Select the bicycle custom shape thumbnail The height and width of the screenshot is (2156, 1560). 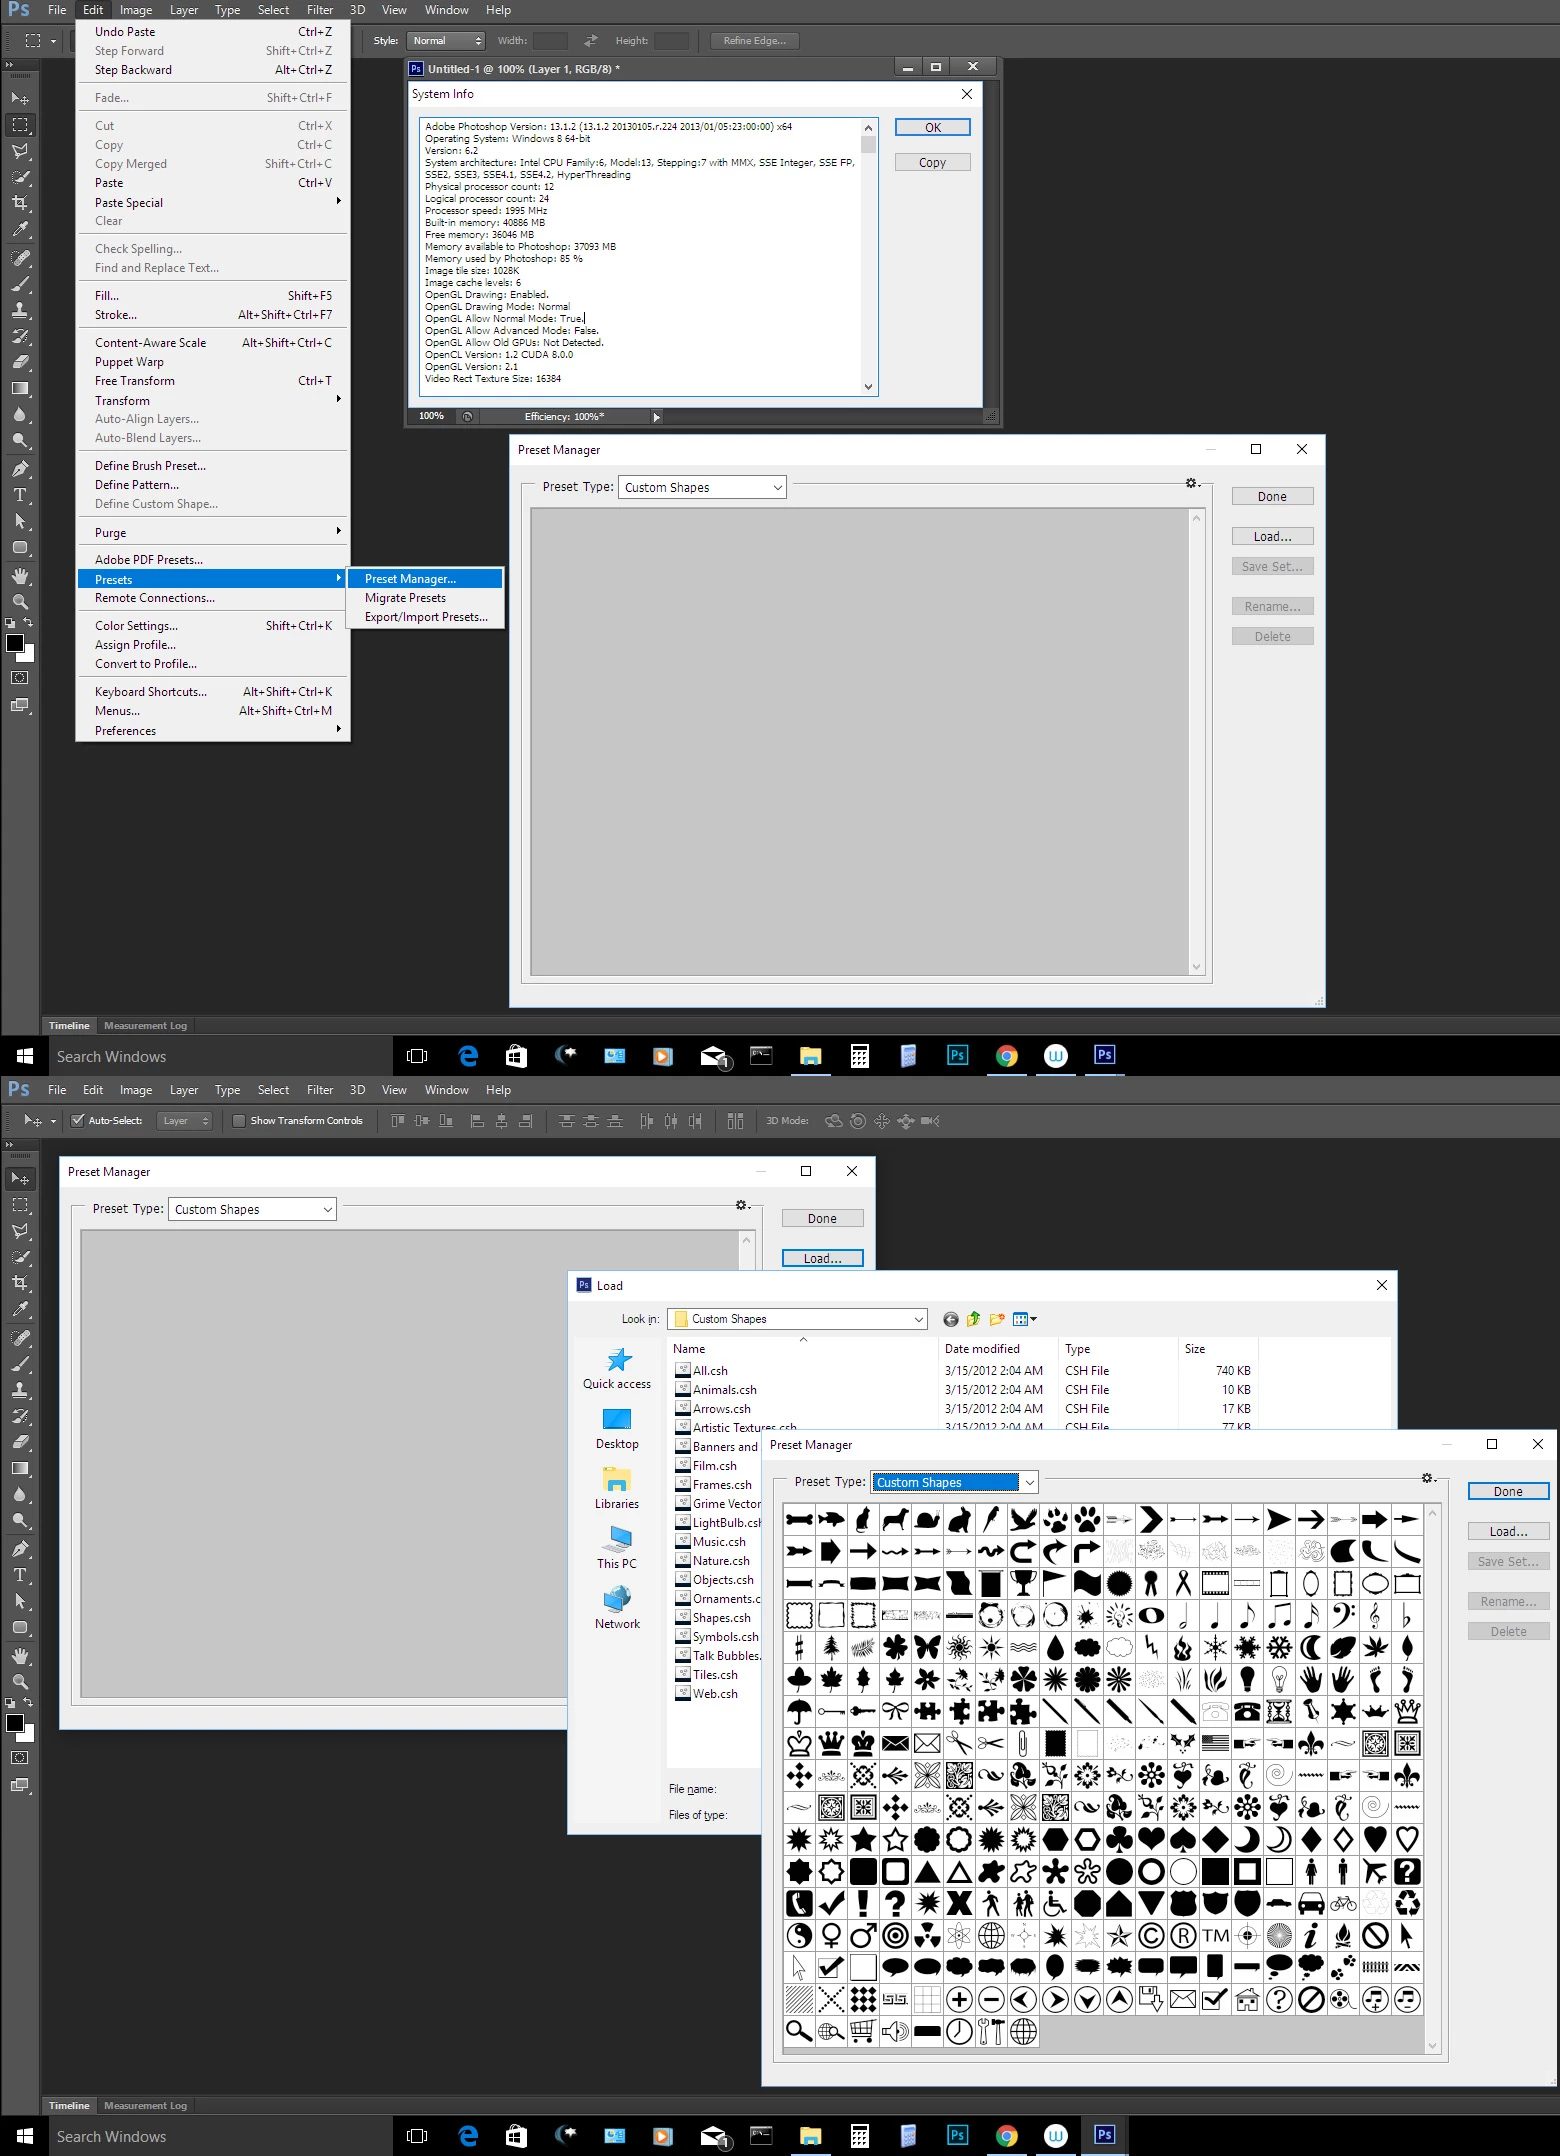(x=1343, y=1903)
